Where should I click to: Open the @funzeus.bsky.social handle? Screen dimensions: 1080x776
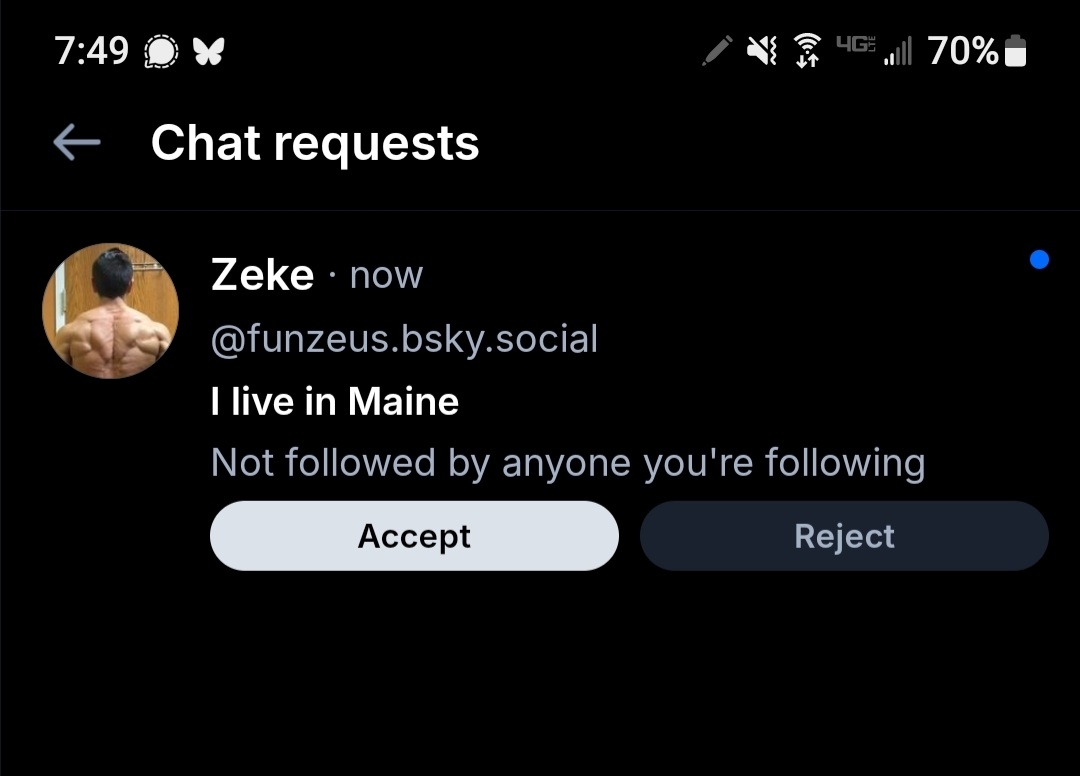tap(404, 339)
